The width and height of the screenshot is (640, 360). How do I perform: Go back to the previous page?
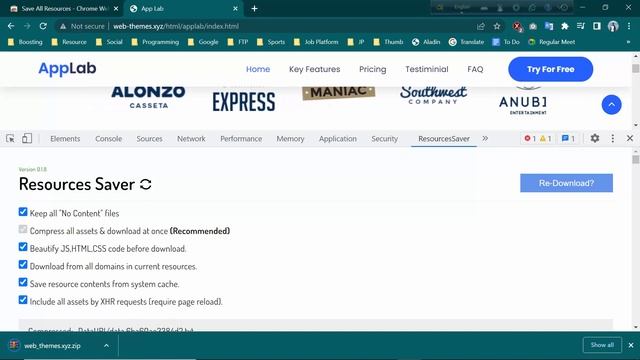(11, 26)
